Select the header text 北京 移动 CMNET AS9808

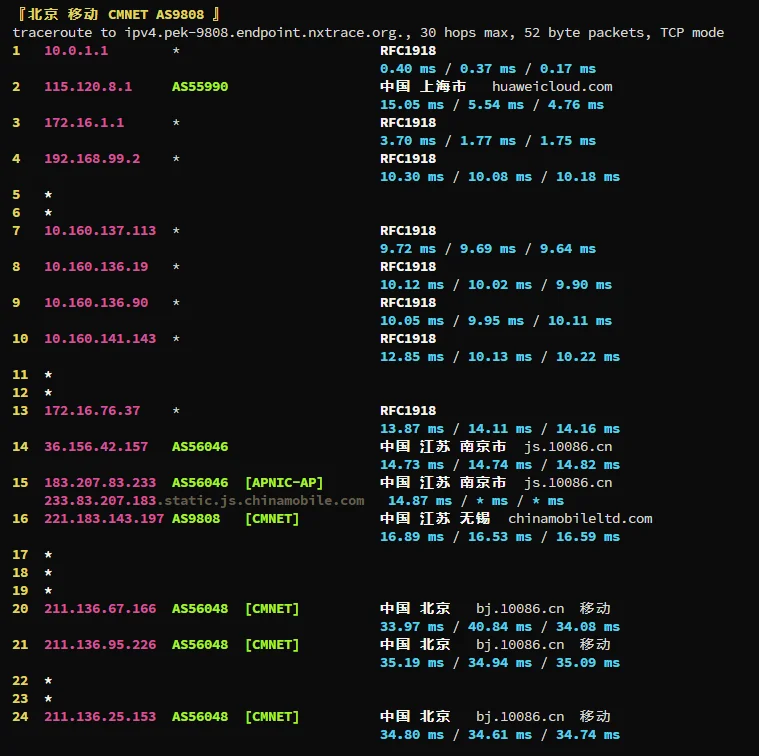tap(116, 15)
